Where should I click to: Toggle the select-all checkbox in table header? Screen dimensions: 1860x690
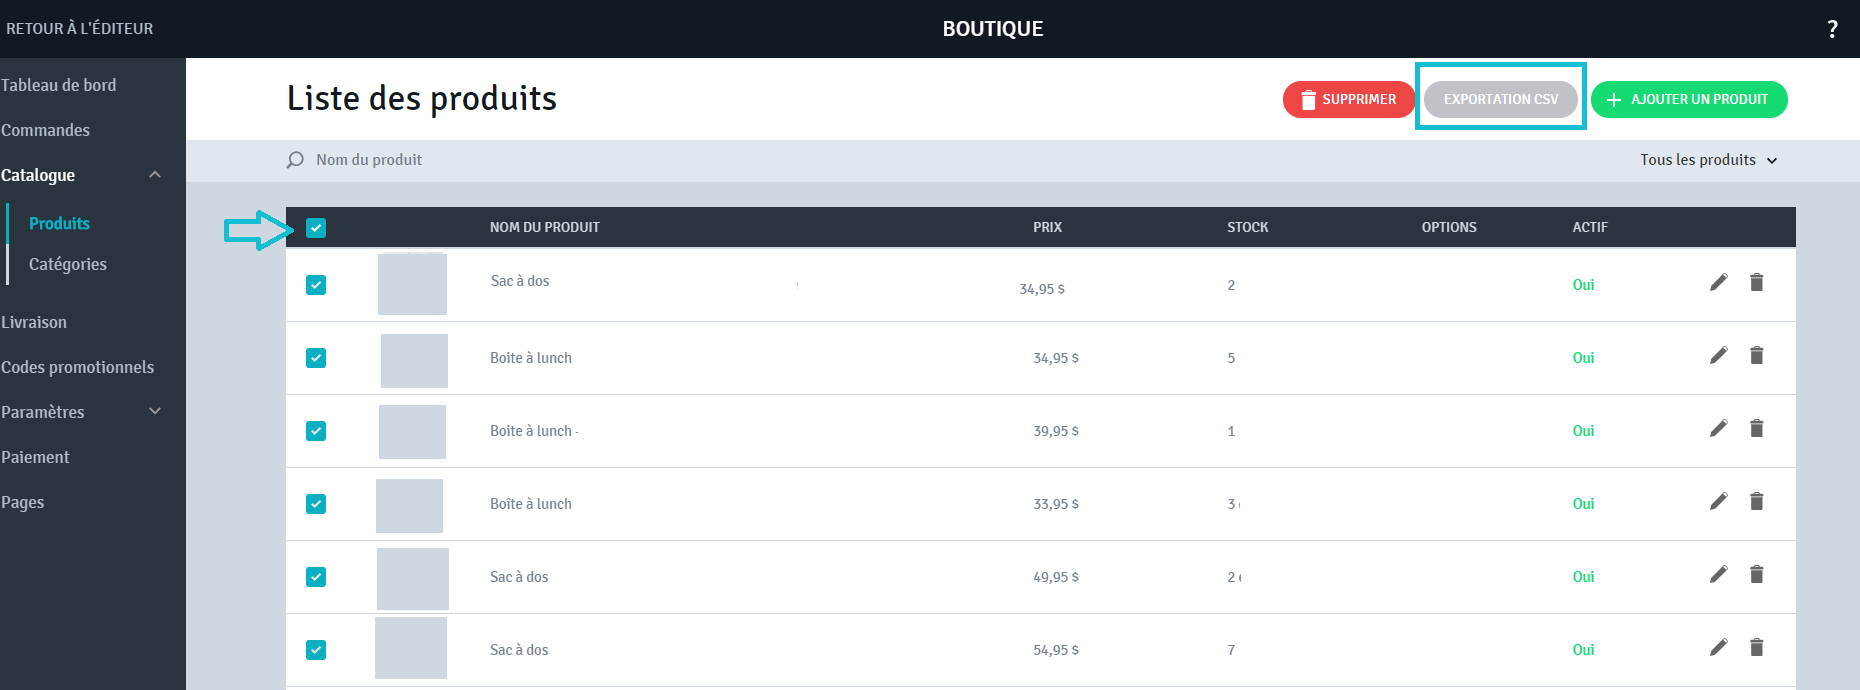click(316, 228)
